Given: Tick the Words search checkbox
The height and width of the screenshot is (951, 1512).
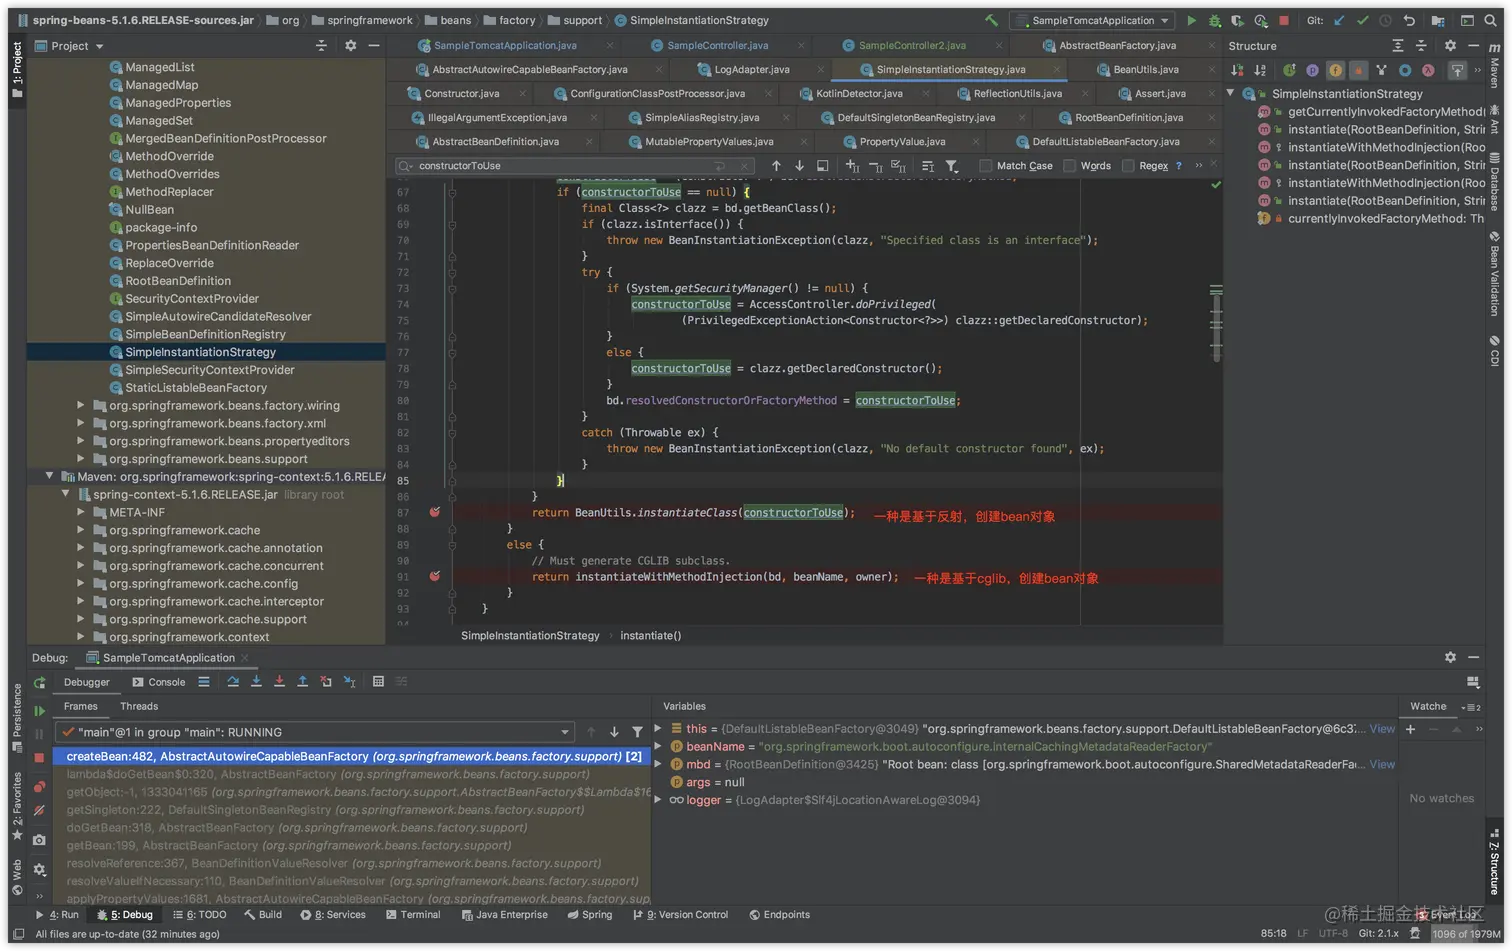Looking at the screenshot, I should click(x=1070, y=166).
